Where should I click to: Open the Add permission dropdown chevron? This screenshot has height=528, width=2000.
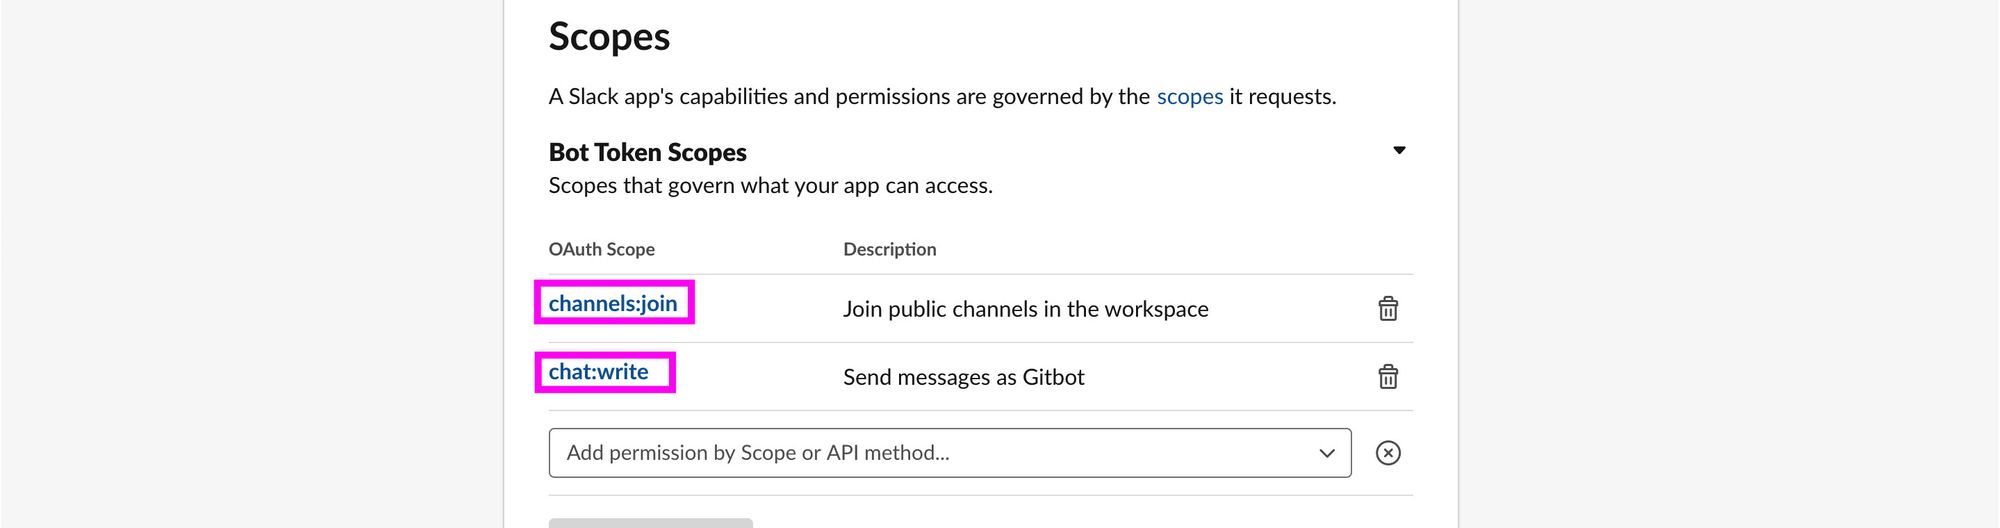(x=1327, y=453)
